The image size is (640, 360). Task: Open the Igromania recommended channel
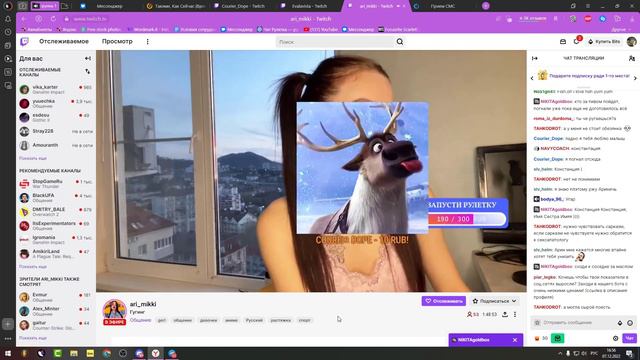tap(56, 240)
